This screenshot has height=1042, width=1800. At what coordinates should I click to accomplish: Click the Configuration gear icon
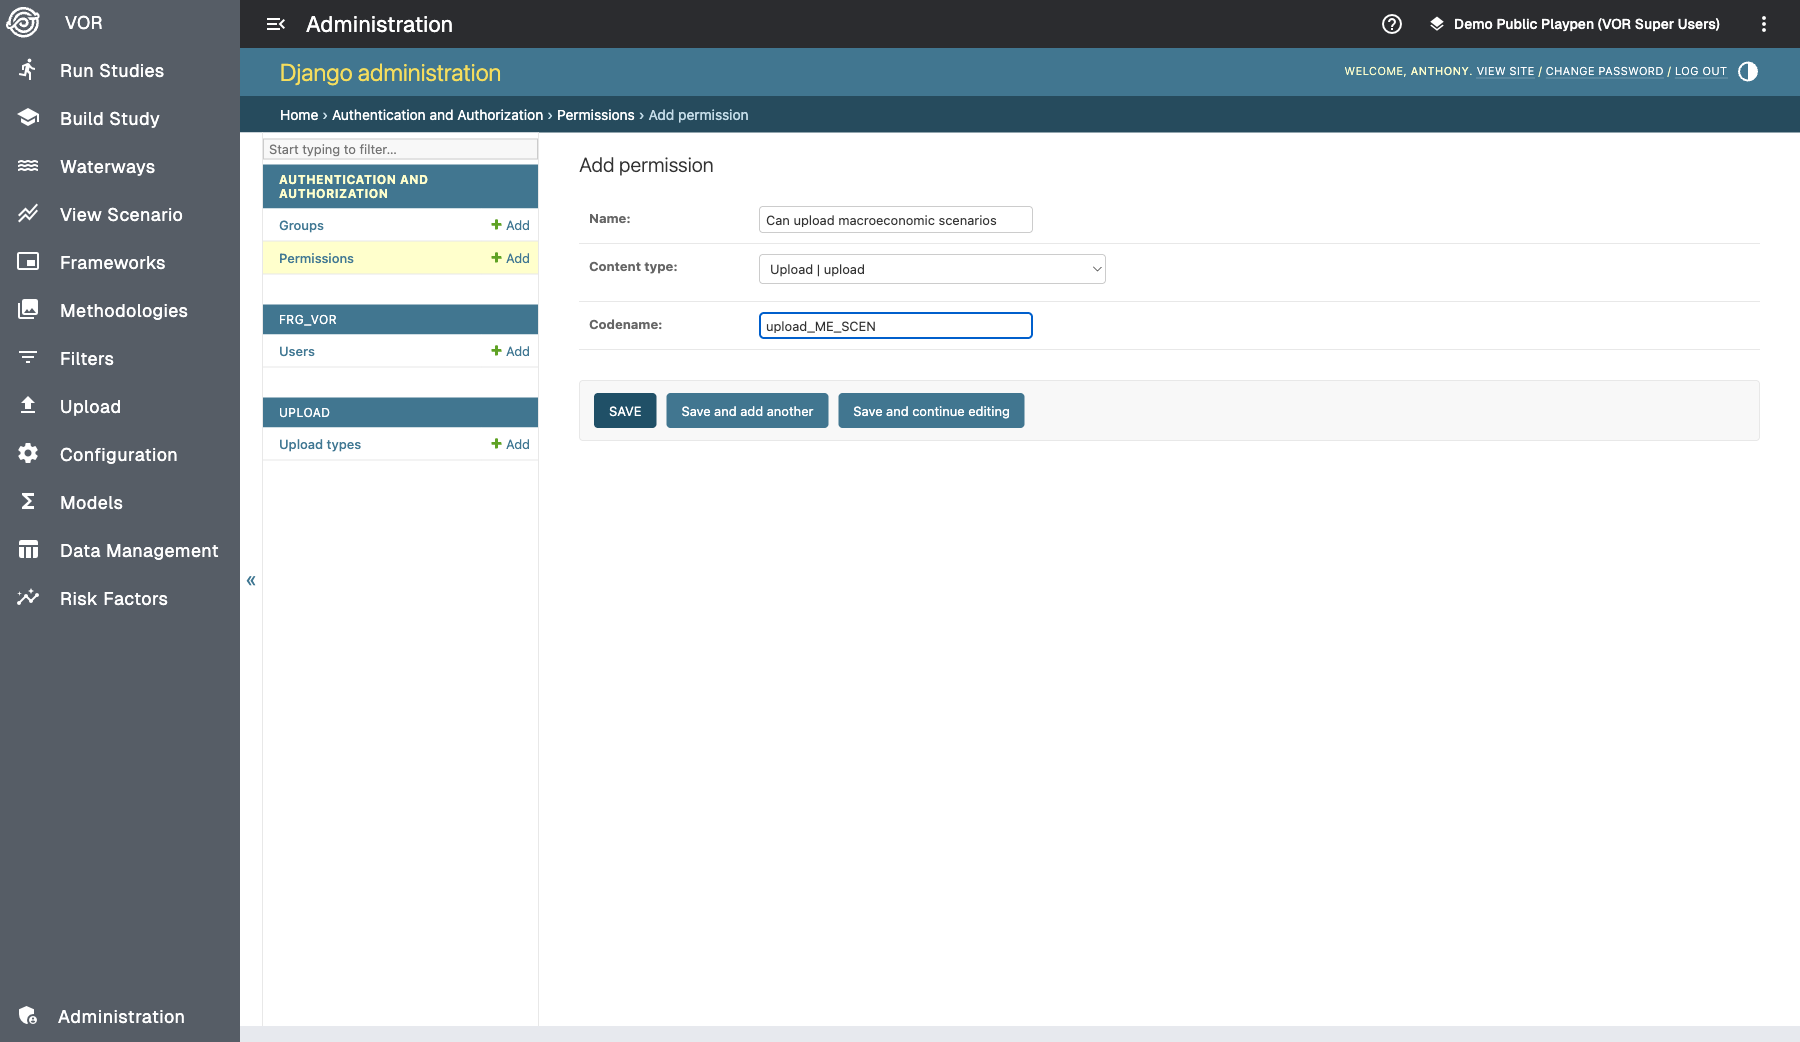28,454
